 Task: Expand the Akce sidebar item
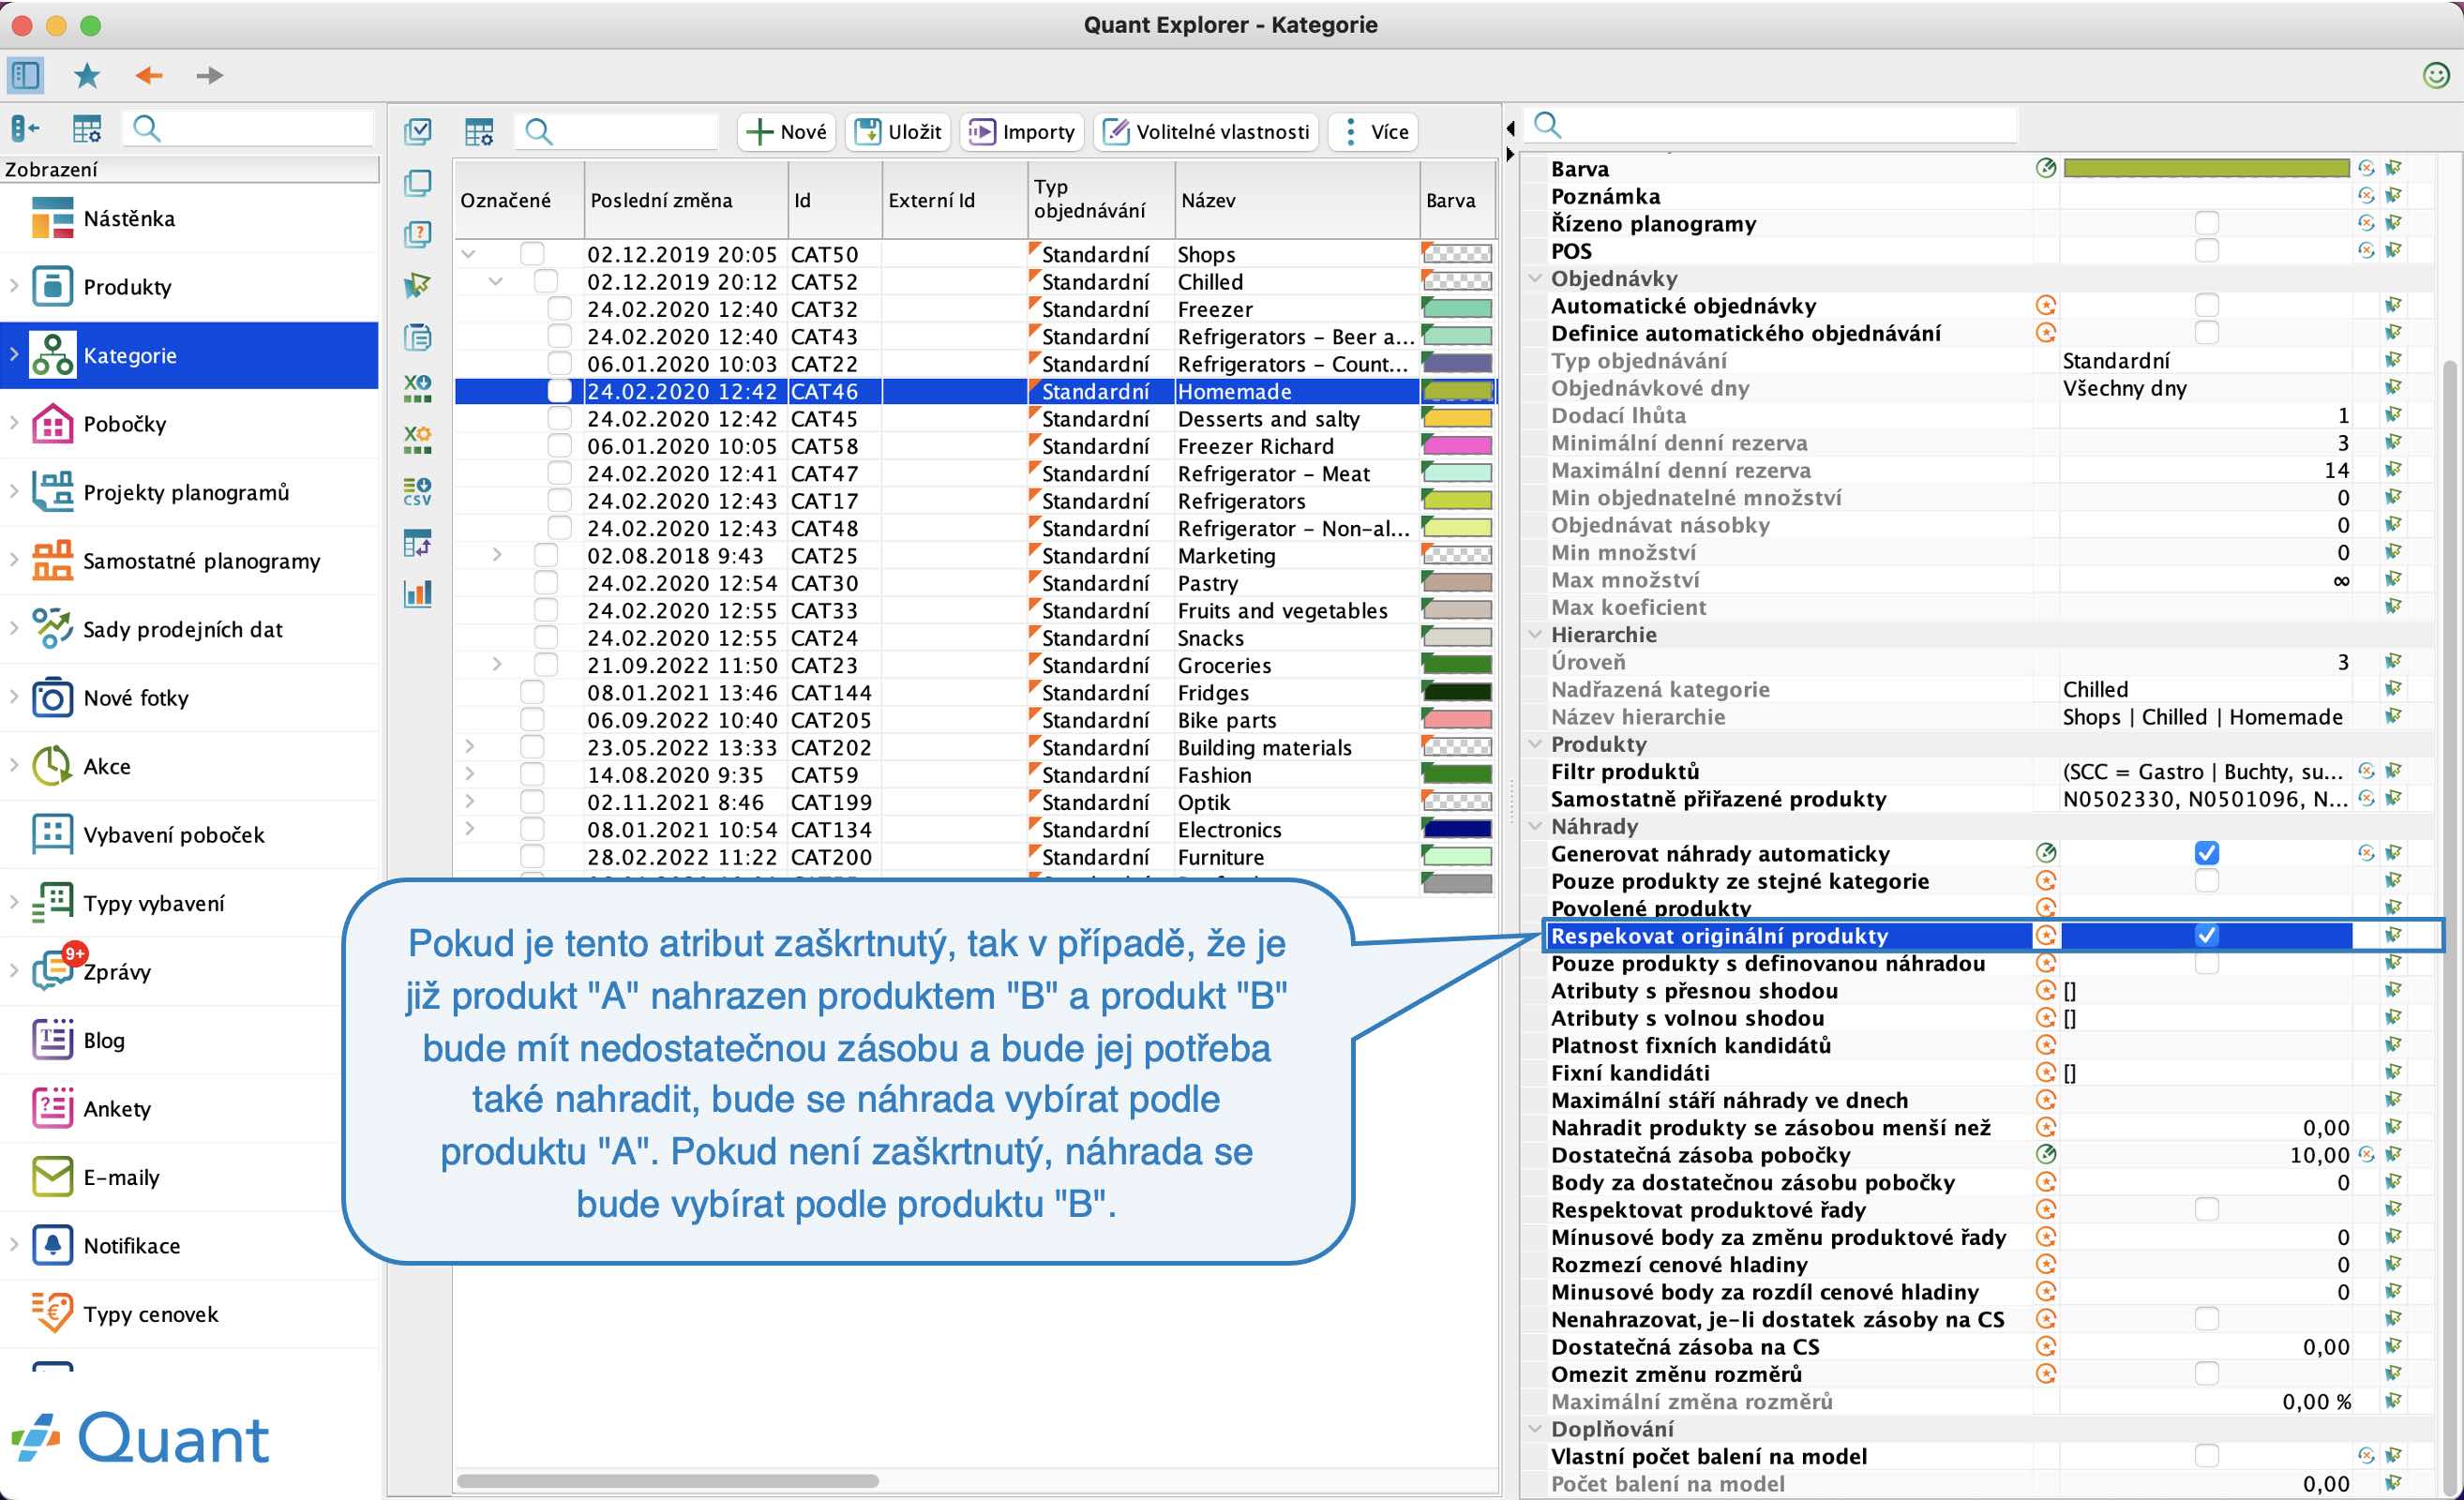pyautogui.click(x=14, y=766)
